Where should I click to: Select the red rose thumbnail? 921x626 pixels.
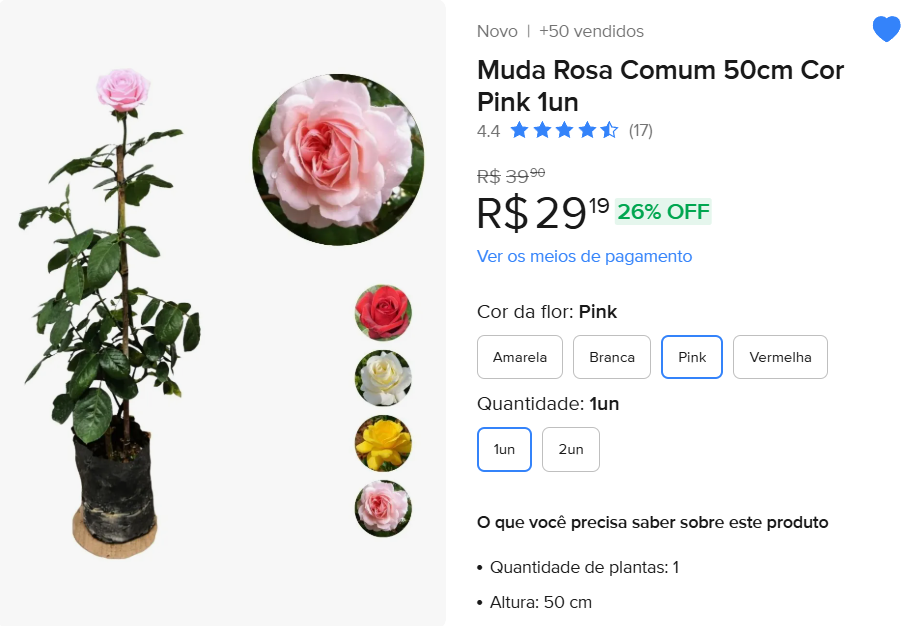(x=383, y=313)
